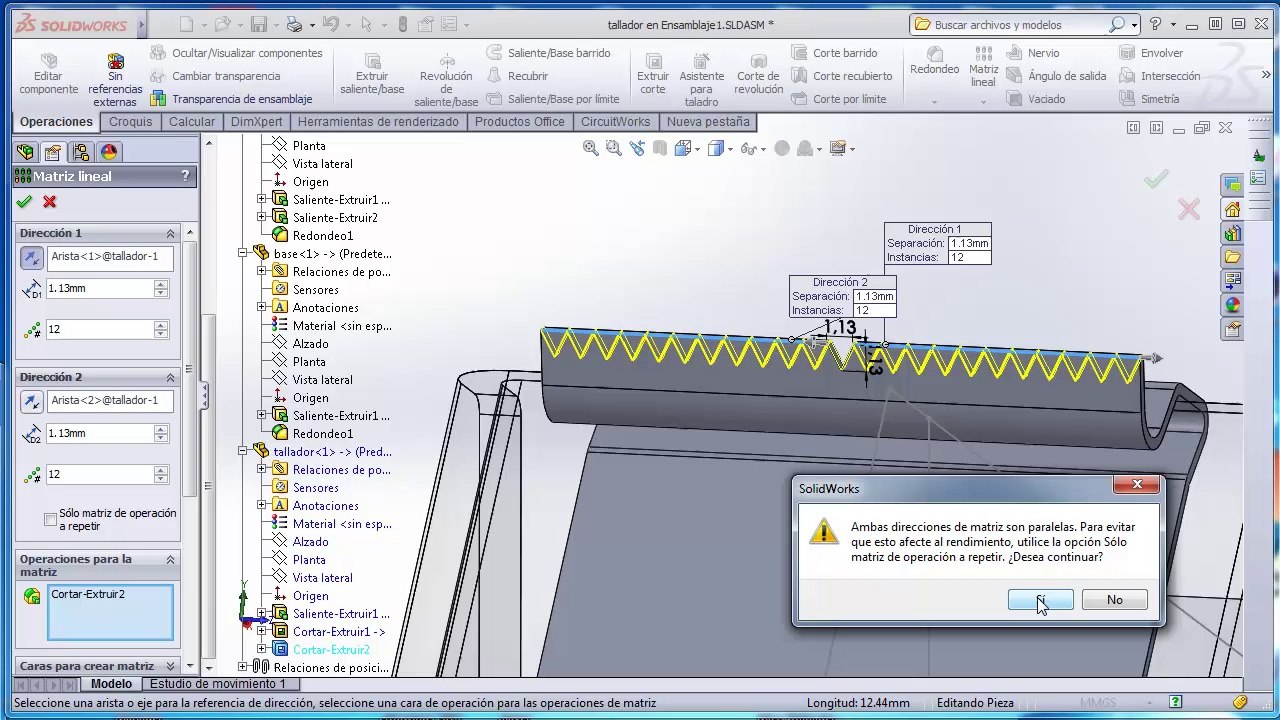1280x720 pixels.
Task: Click viewport red X cancel corner
Action: [x=1188, y=209]
